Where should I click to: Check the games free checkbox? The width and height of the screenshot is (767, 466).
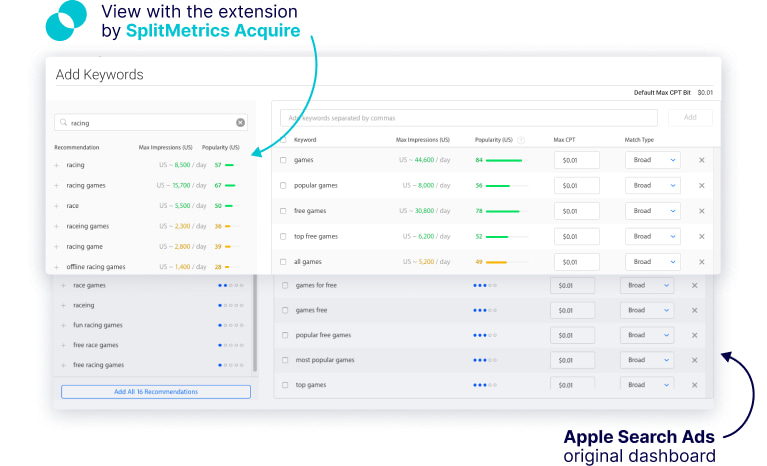pyautogui.click(x=285, y=311)
